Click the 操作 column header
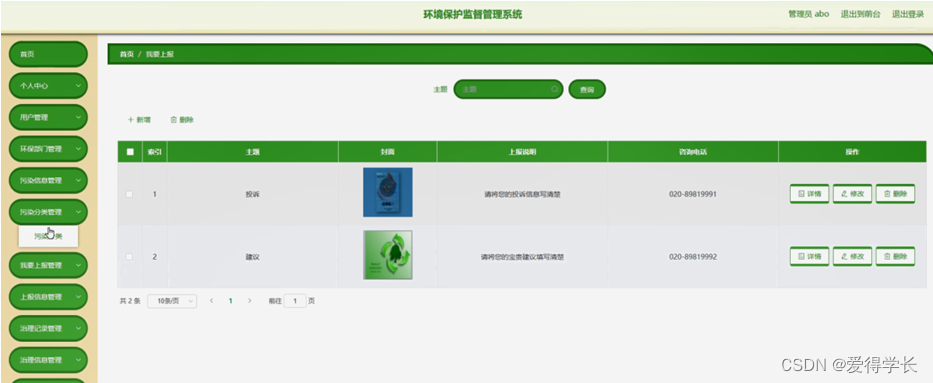Viewport: 933px width, 383px height. pos(852,152)
